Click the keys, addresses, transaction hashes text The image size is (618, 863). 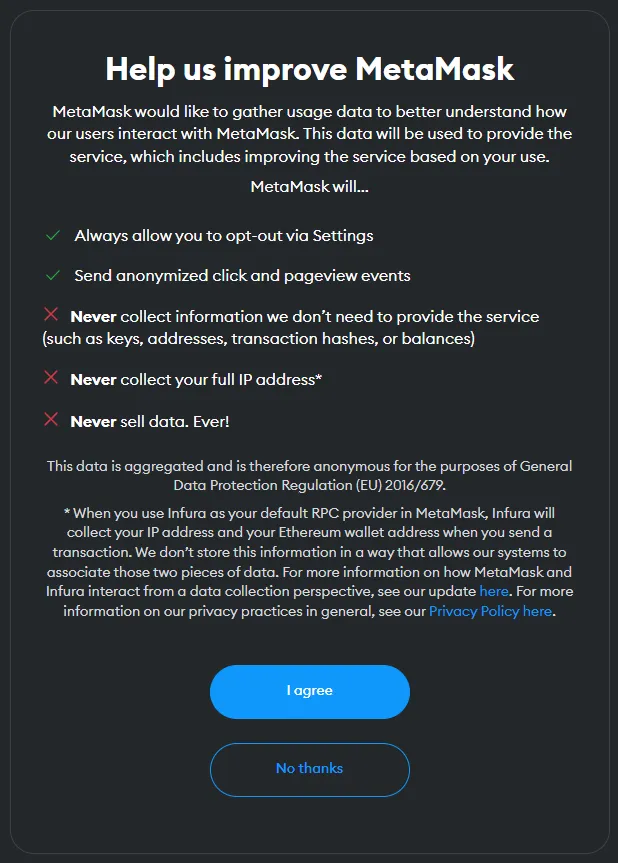coord(259,338)
